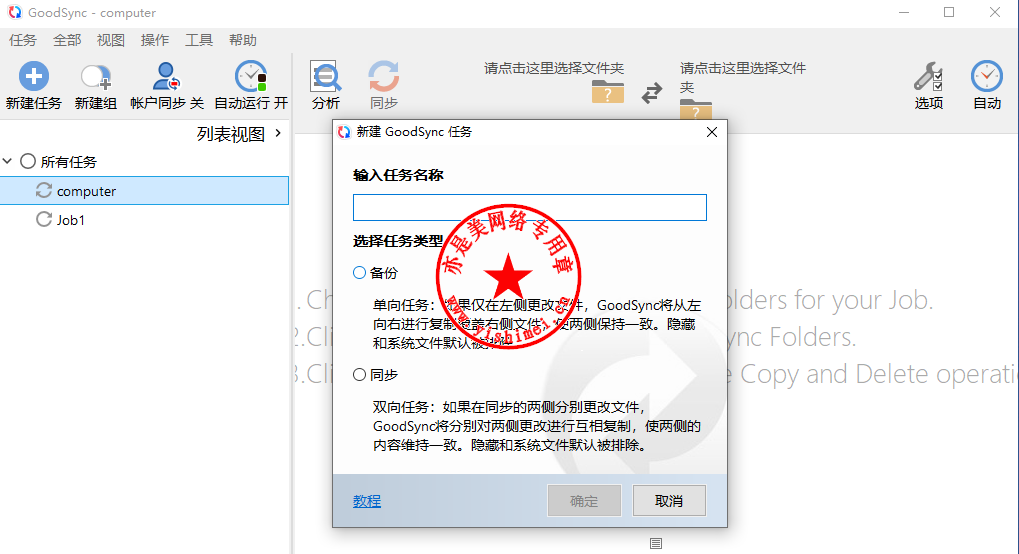The height and width of the screenshot is (554, 1019).
Task: Choose the right folder via its folder icon
Action: click(695, 109)
